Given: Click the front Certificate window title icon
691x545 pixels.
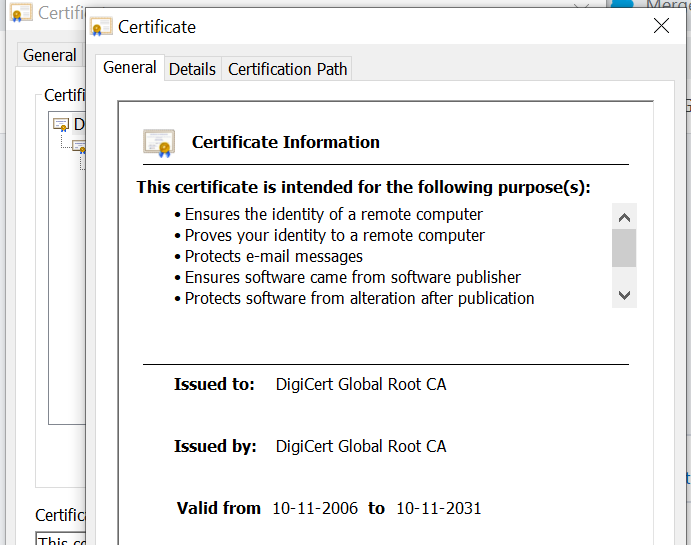Looking at the screenshot, I should (101, 27).
